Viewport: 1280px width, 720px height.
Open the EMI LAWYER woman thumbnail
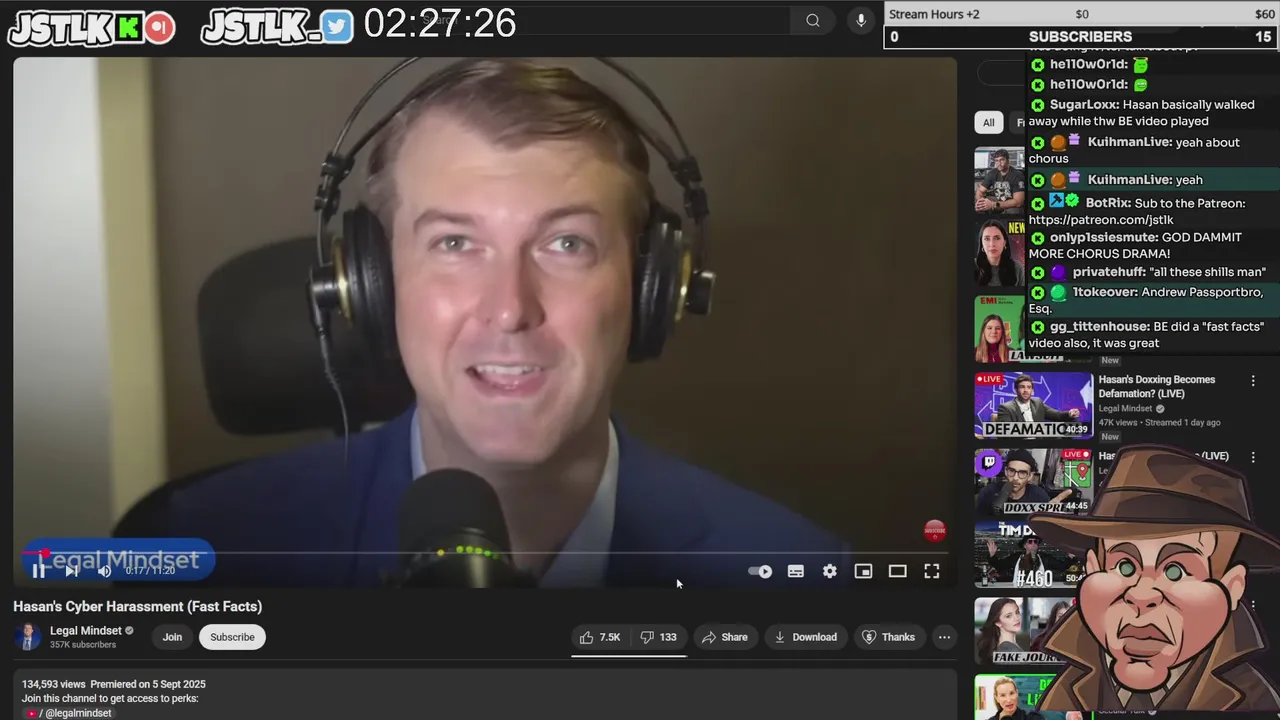1000,328
